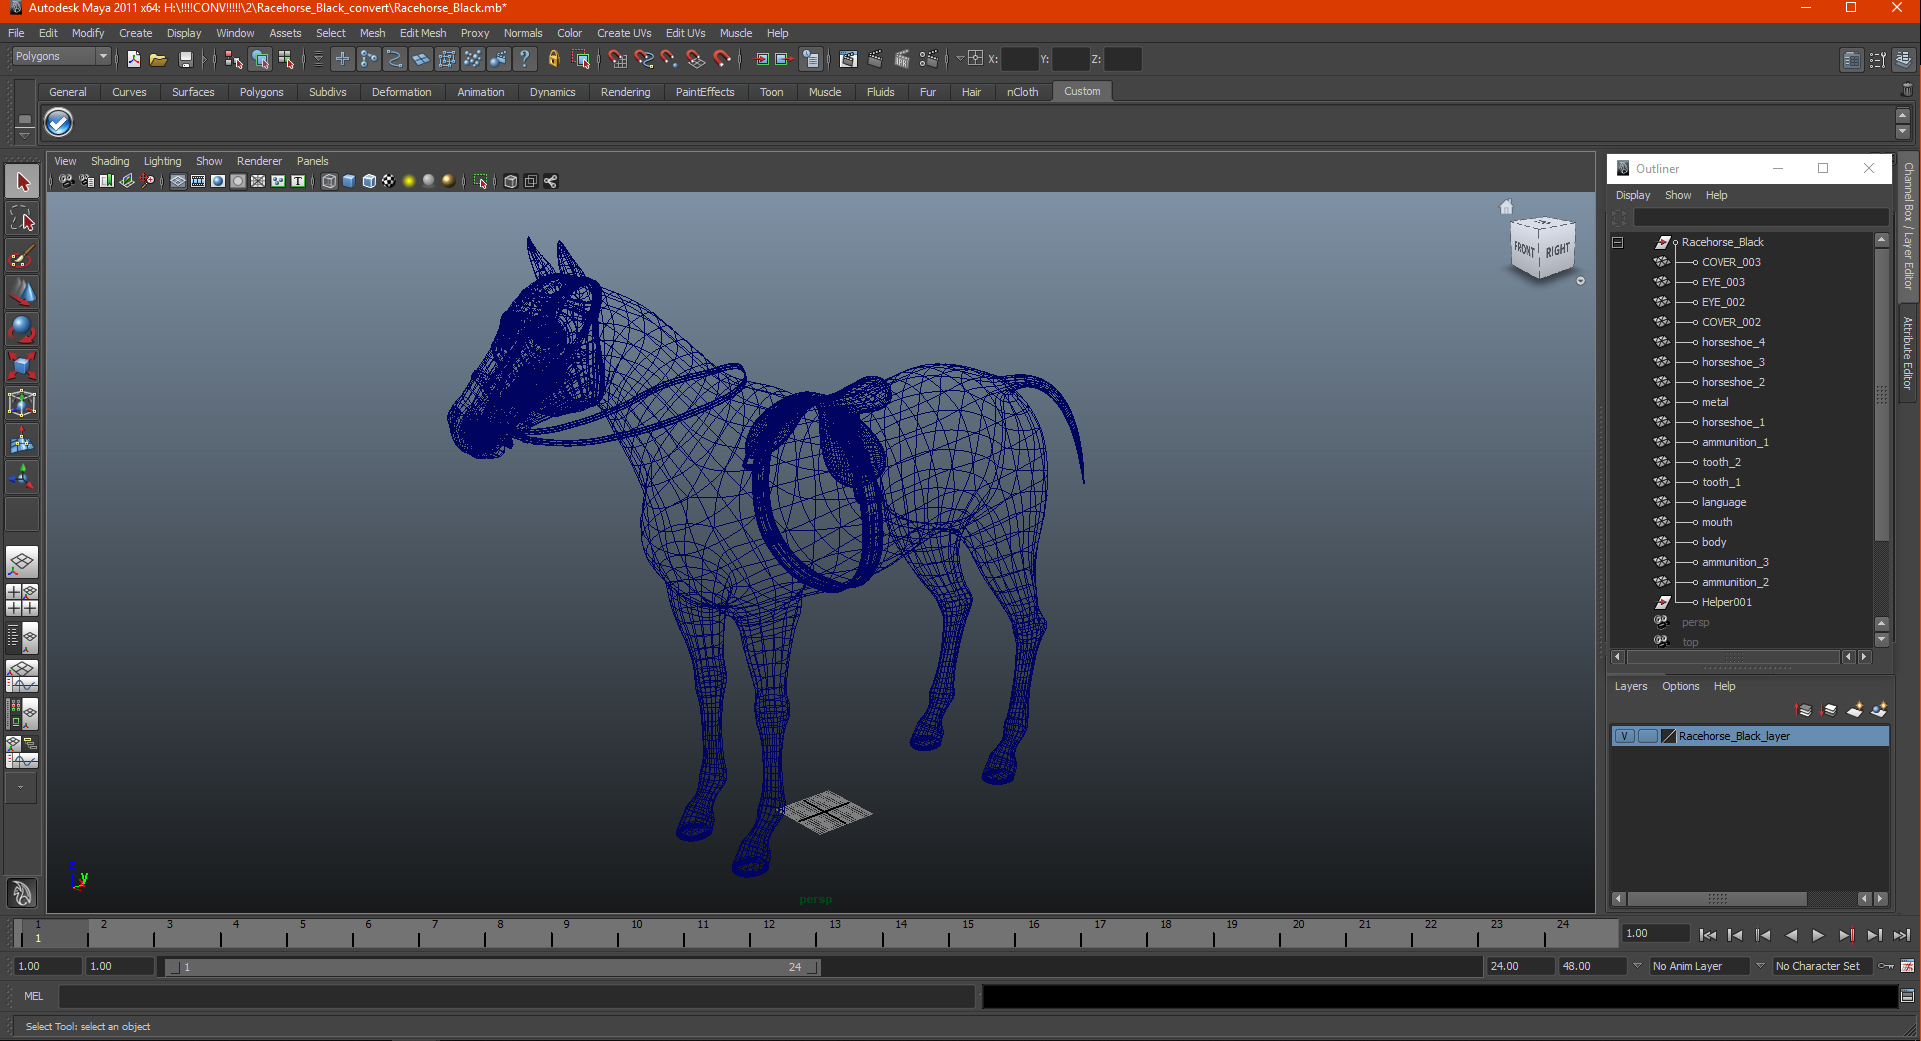
Task: Switch to four view layout
Action: [22, 600]
